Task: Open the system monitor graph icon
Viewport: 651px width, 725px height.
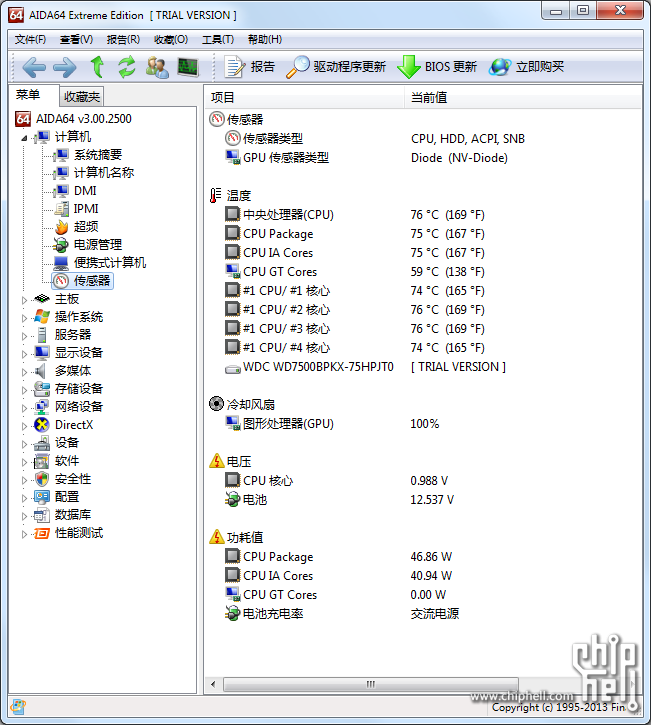Action: pyautogui.click(x=188, y=67)
